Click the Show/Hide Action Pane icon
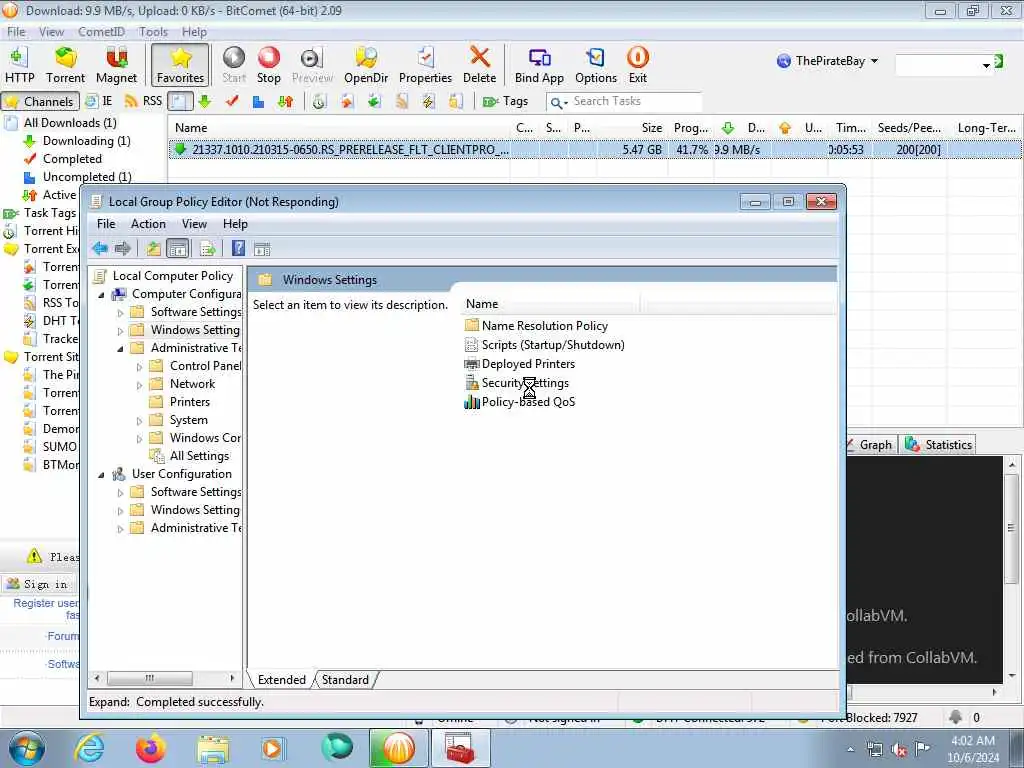 [262, 249]
